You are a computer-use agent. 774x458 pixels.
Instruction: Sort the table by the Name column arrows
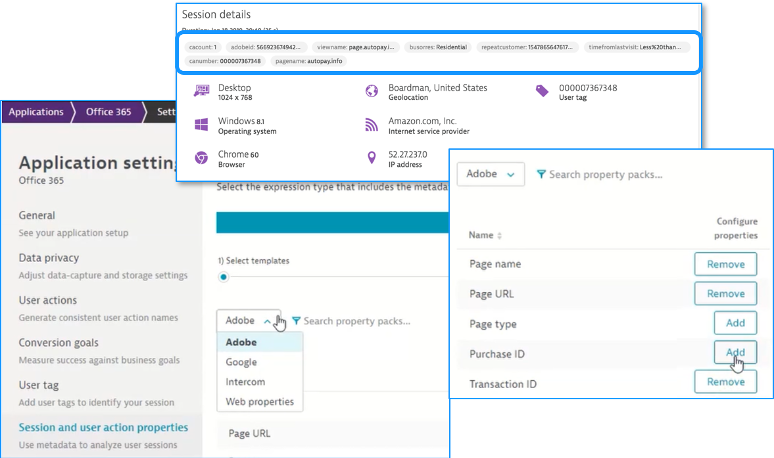click(x=499, y=235)
